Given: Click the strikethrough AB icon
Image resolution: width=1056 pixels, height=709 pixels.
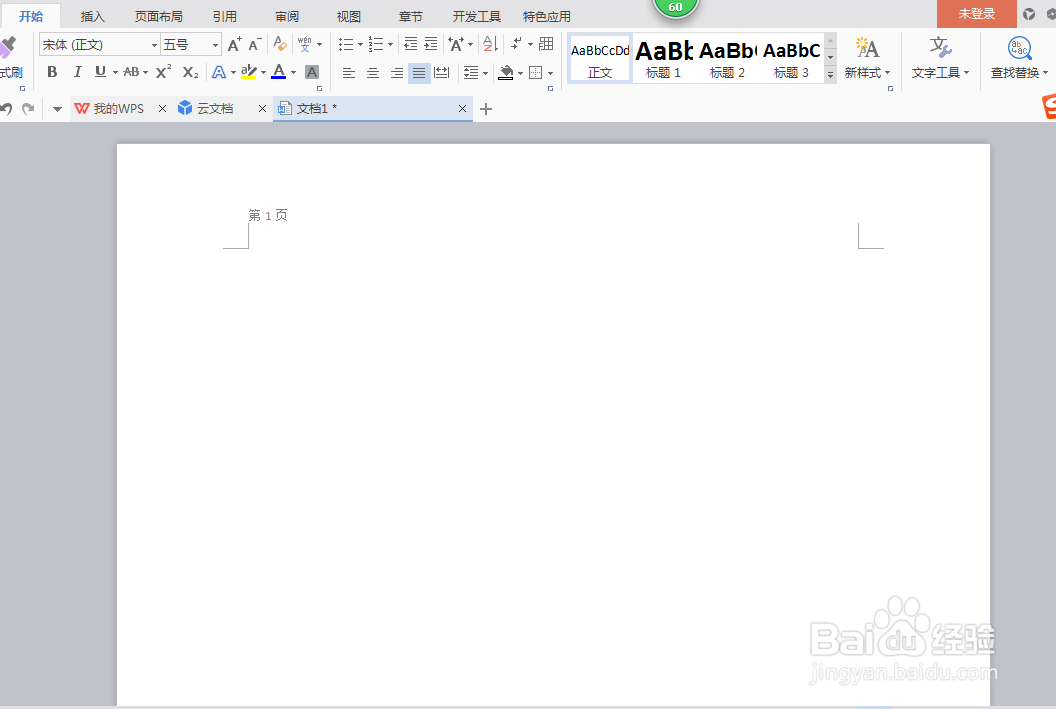Looking at the screenshot, I should tap(131, 72).
